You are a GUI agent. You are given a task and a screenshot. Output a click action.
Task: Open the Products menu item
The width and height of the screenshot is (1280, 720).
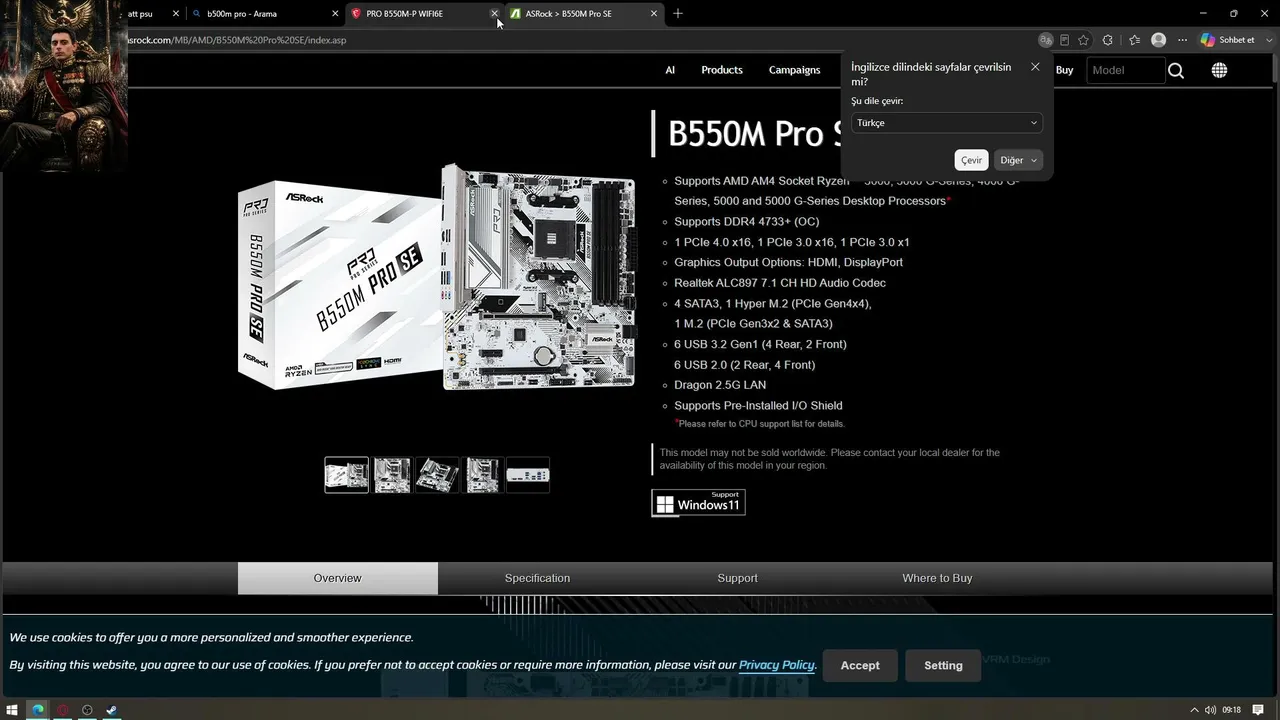click(722, 70)
